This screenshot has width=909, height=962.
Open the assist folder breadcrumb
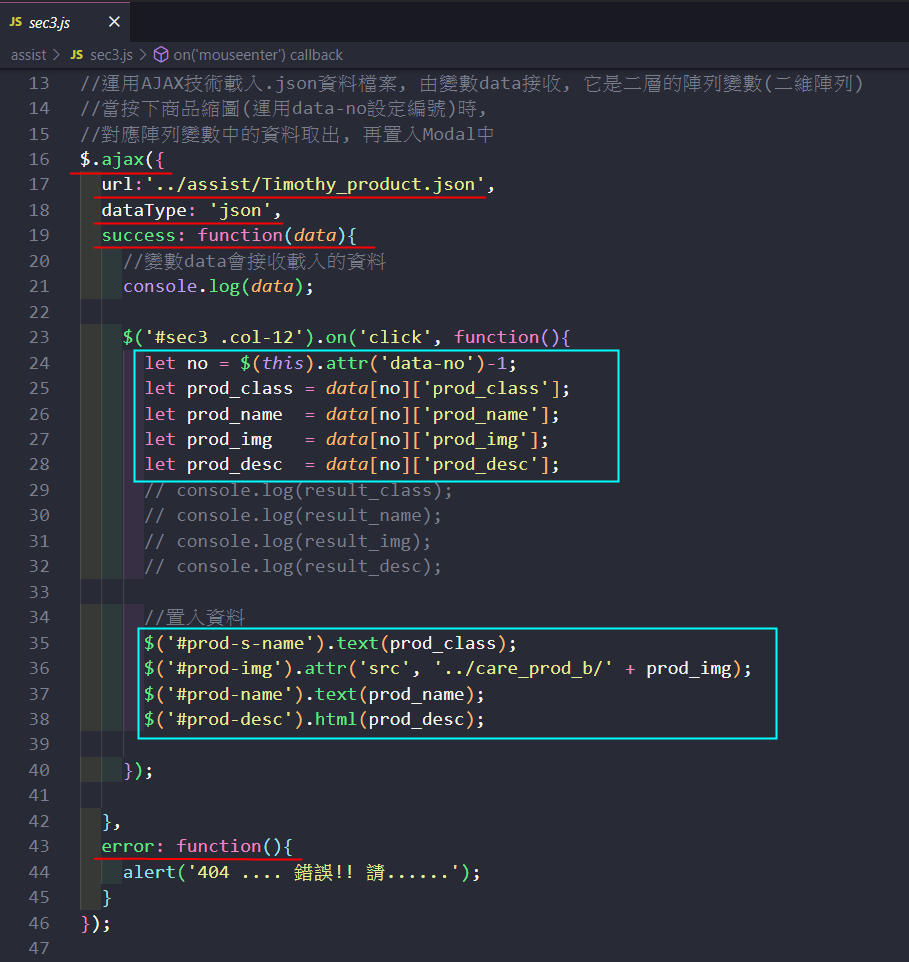(29, 55)
